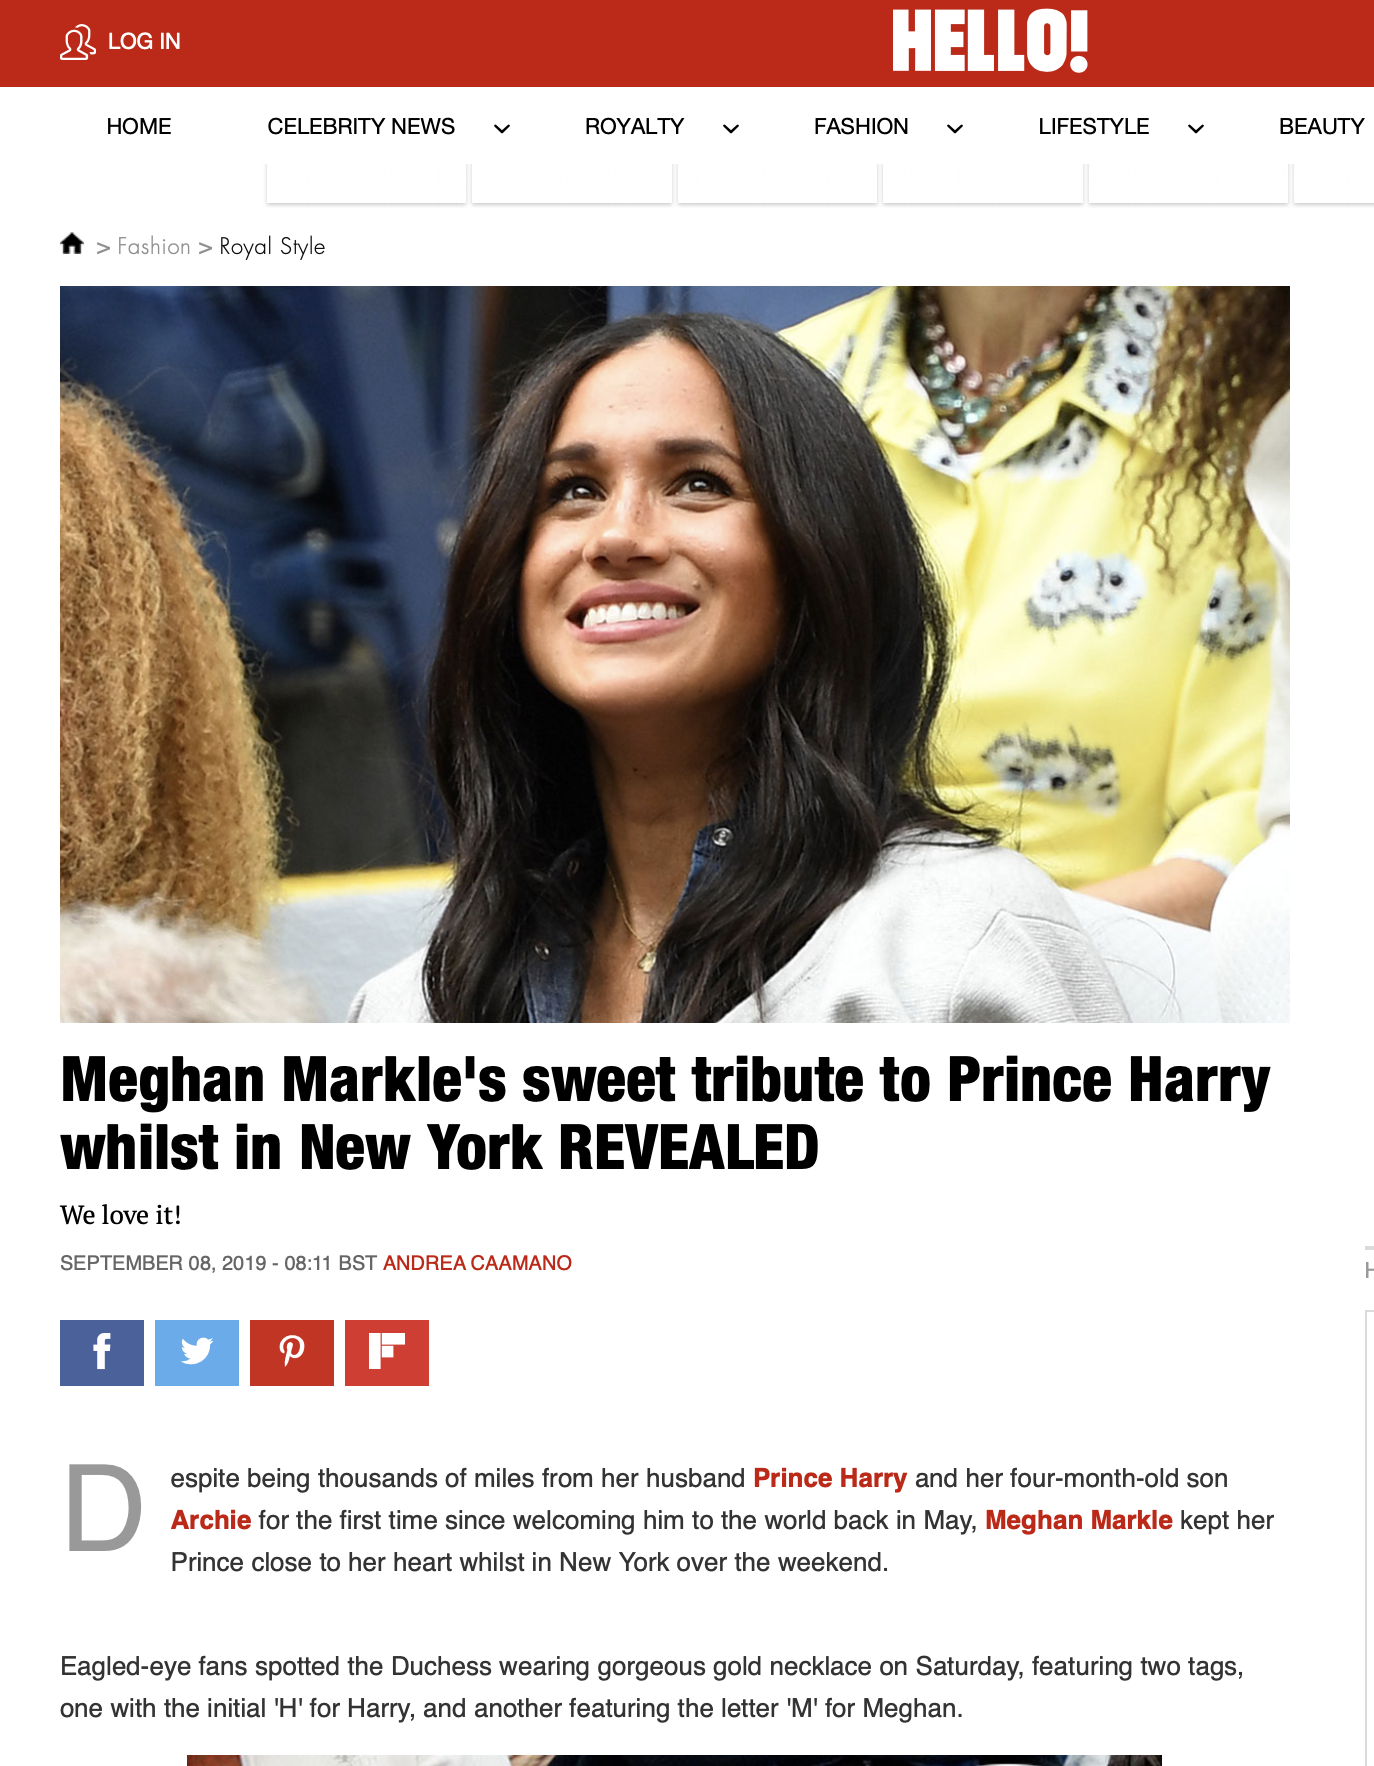Expand the Royalty dropdown chevron
Image resolution: width=1374 pixels, height=1766 pixels.
(731, 128)
